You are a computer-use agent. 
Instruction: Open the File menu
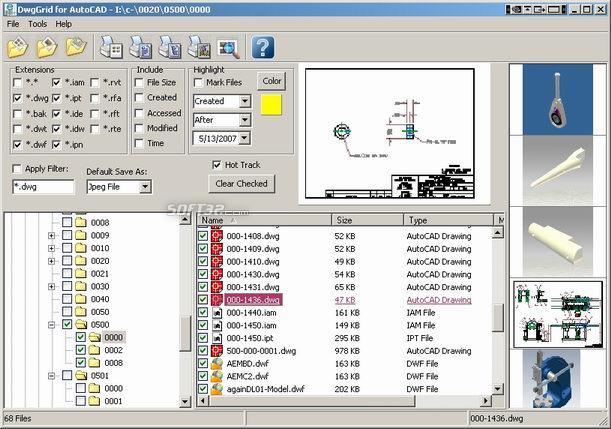point(13,24)
